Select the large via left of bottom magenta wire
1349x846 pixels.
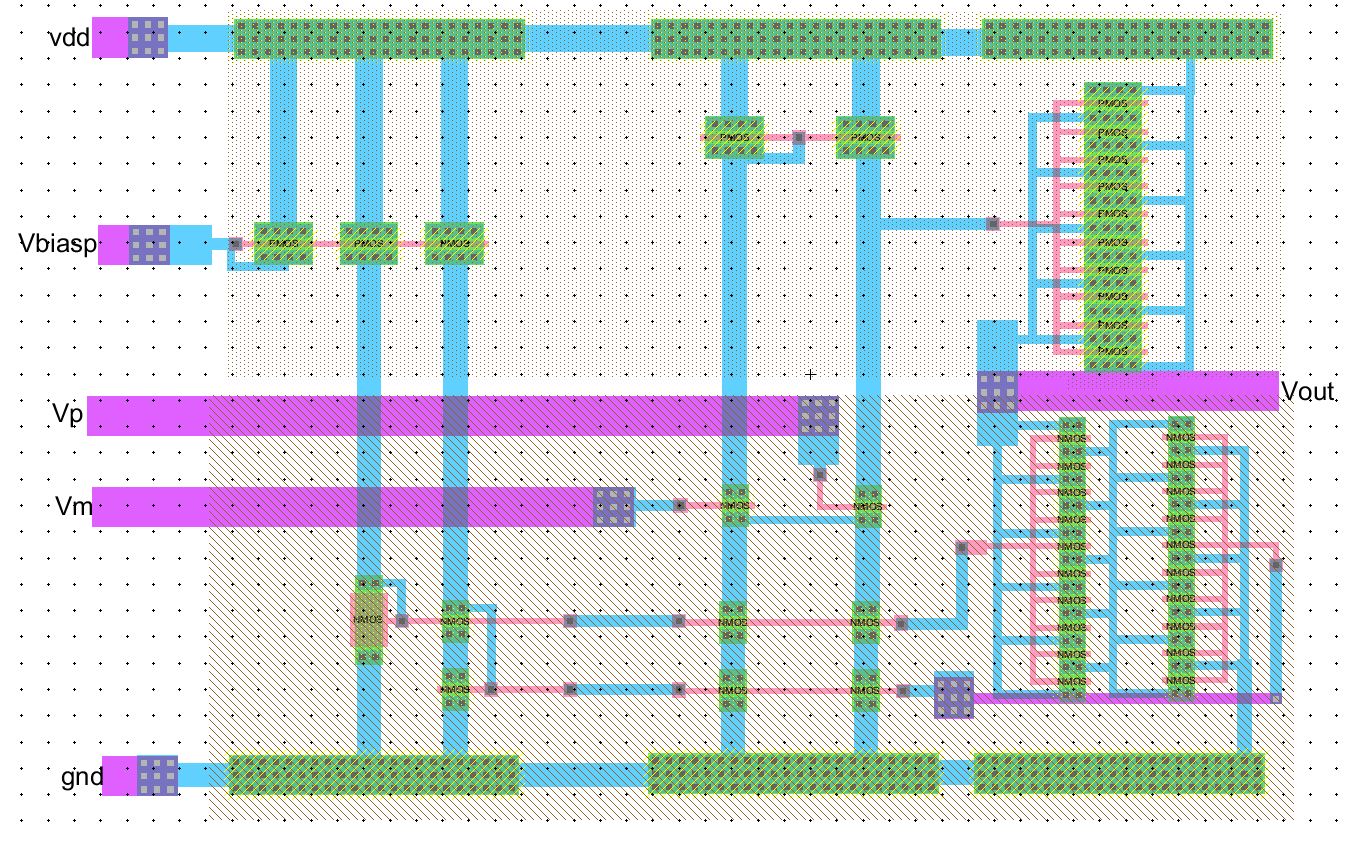[x=953, y=696]
